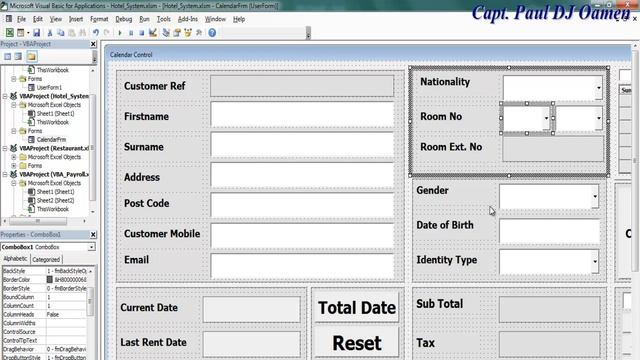
Task: Click the Project tree horizontal scrollbar
Action: coord(44,221)
